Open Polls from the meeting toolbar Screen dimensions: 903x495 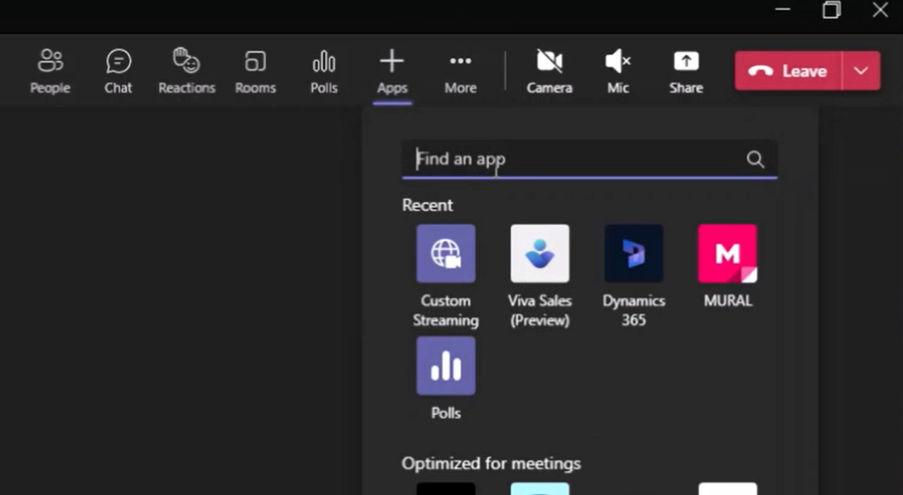point(324,71)
